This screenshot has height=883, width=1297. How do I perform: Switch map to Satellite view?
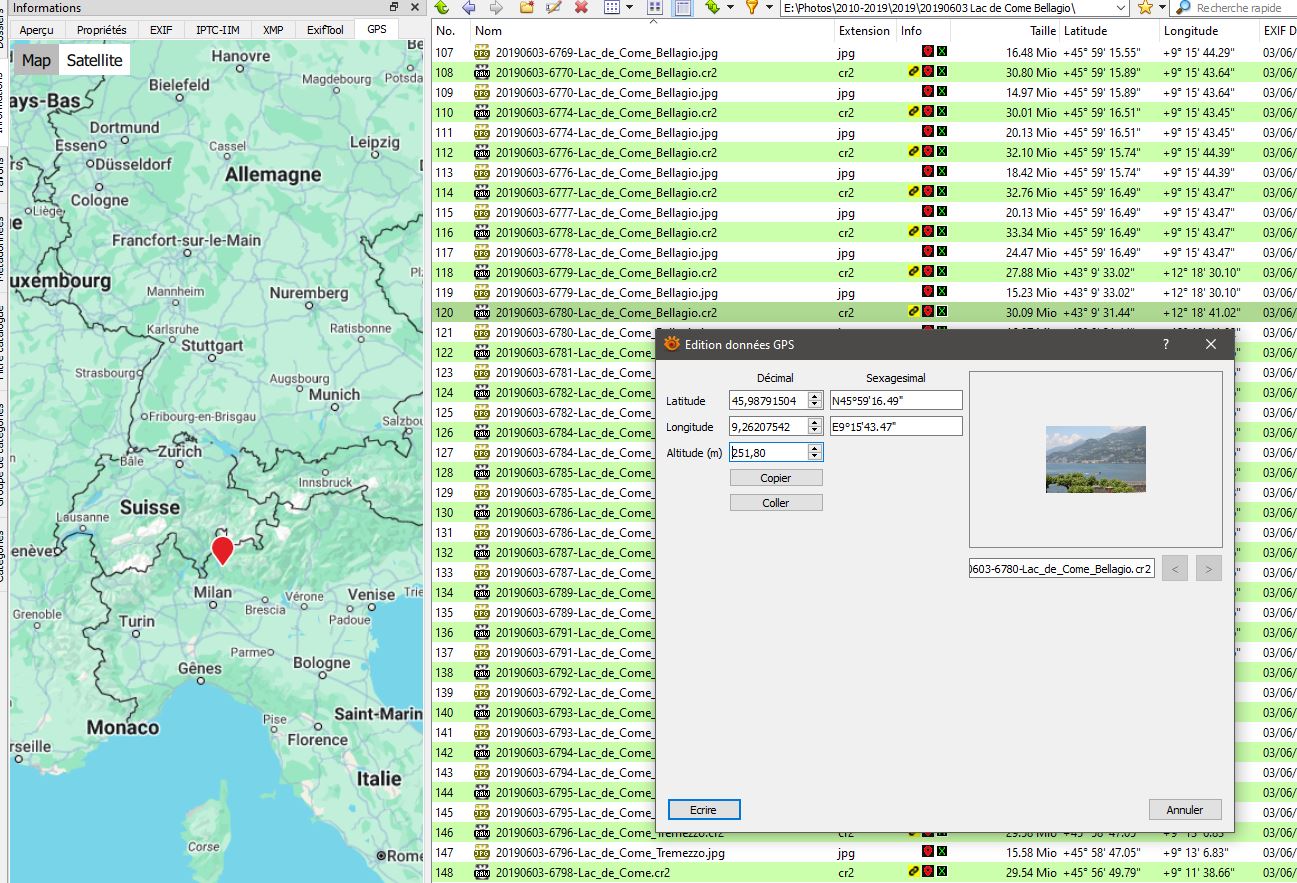pyautogui.click(x=94, y=60)
